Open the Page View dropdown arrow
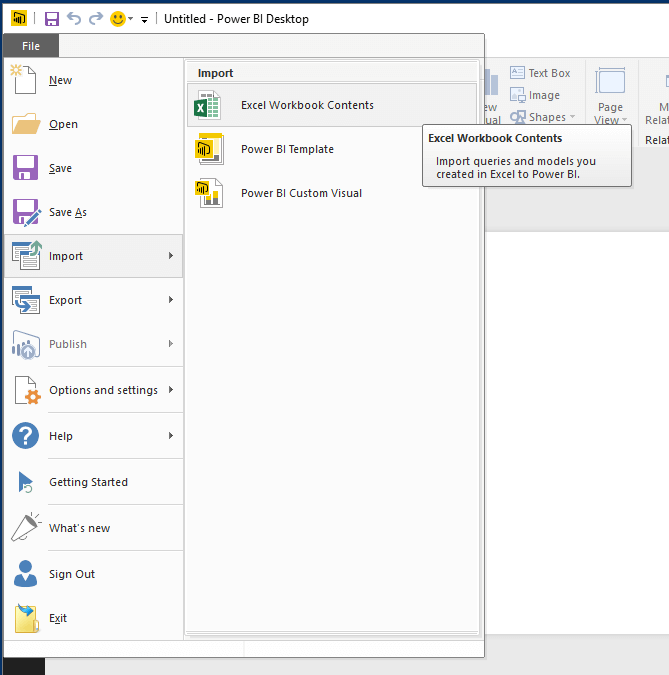The image size is (669, 675). 624,120
